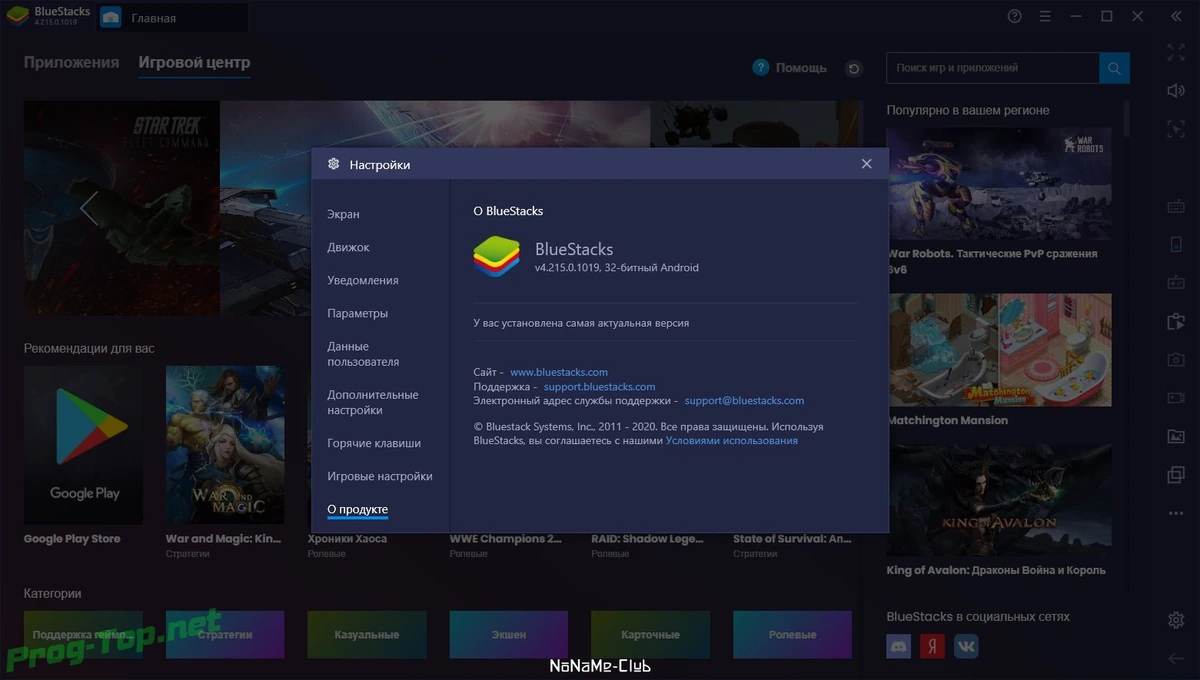Open Google Play Store app tile
Image resolution: width=1200 pixels, height=680 pixels.
(83, 445)
